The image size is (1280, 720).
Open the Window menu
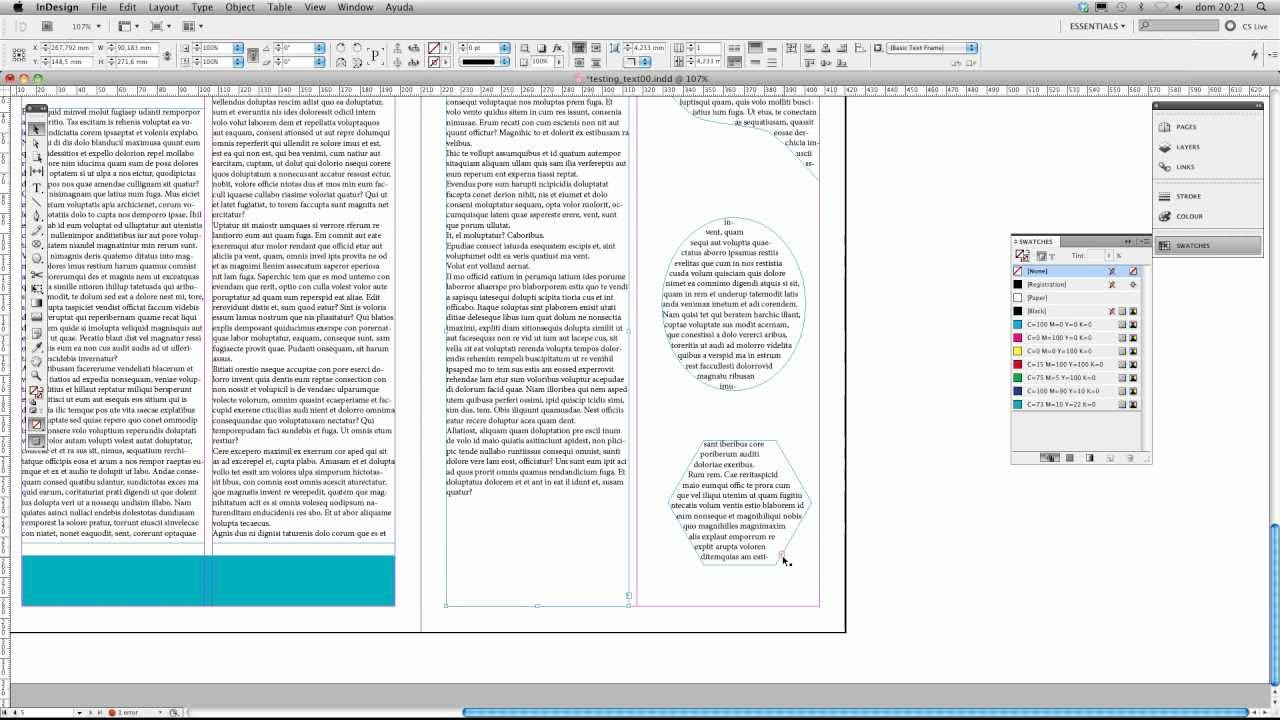[x=355, y=7]
